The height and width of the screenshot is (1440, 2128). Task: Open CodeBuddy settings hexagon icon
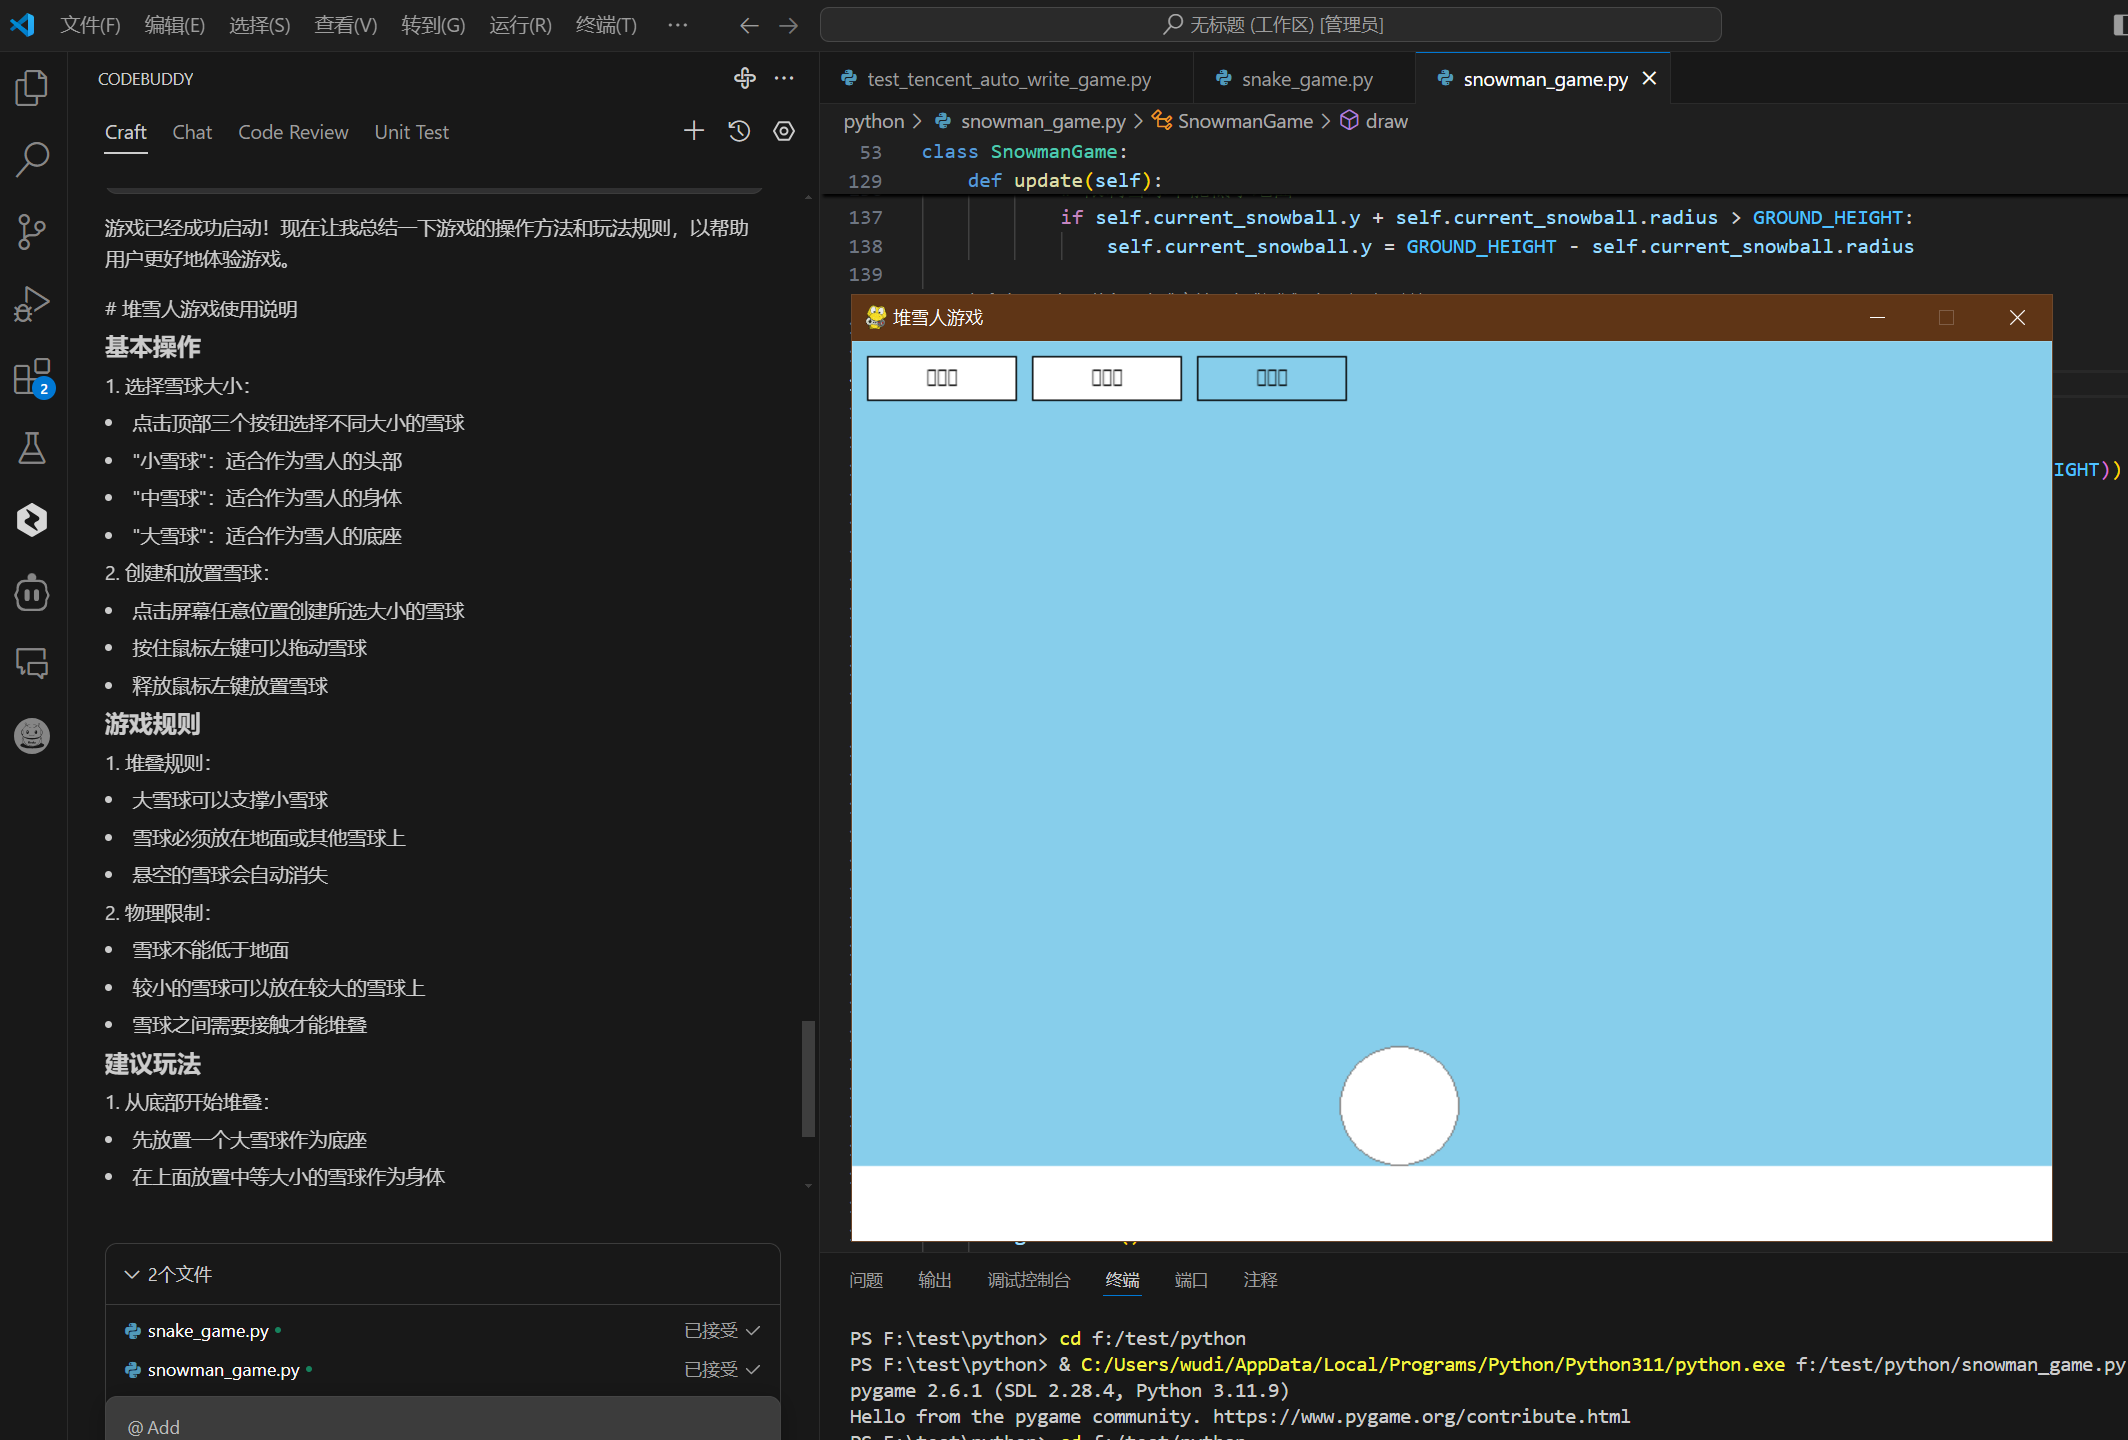[x=784, y=131]
